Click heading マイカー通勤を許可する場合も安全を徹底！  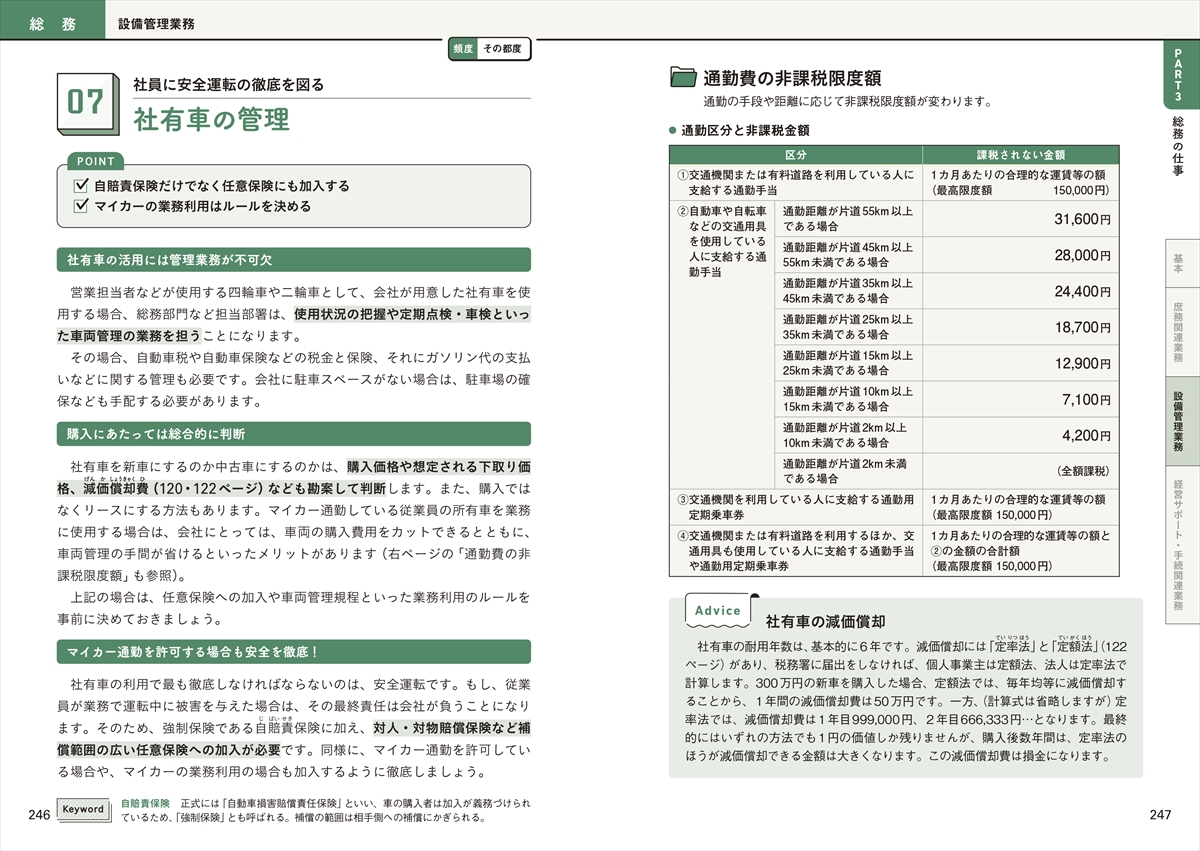click(295, 652)
